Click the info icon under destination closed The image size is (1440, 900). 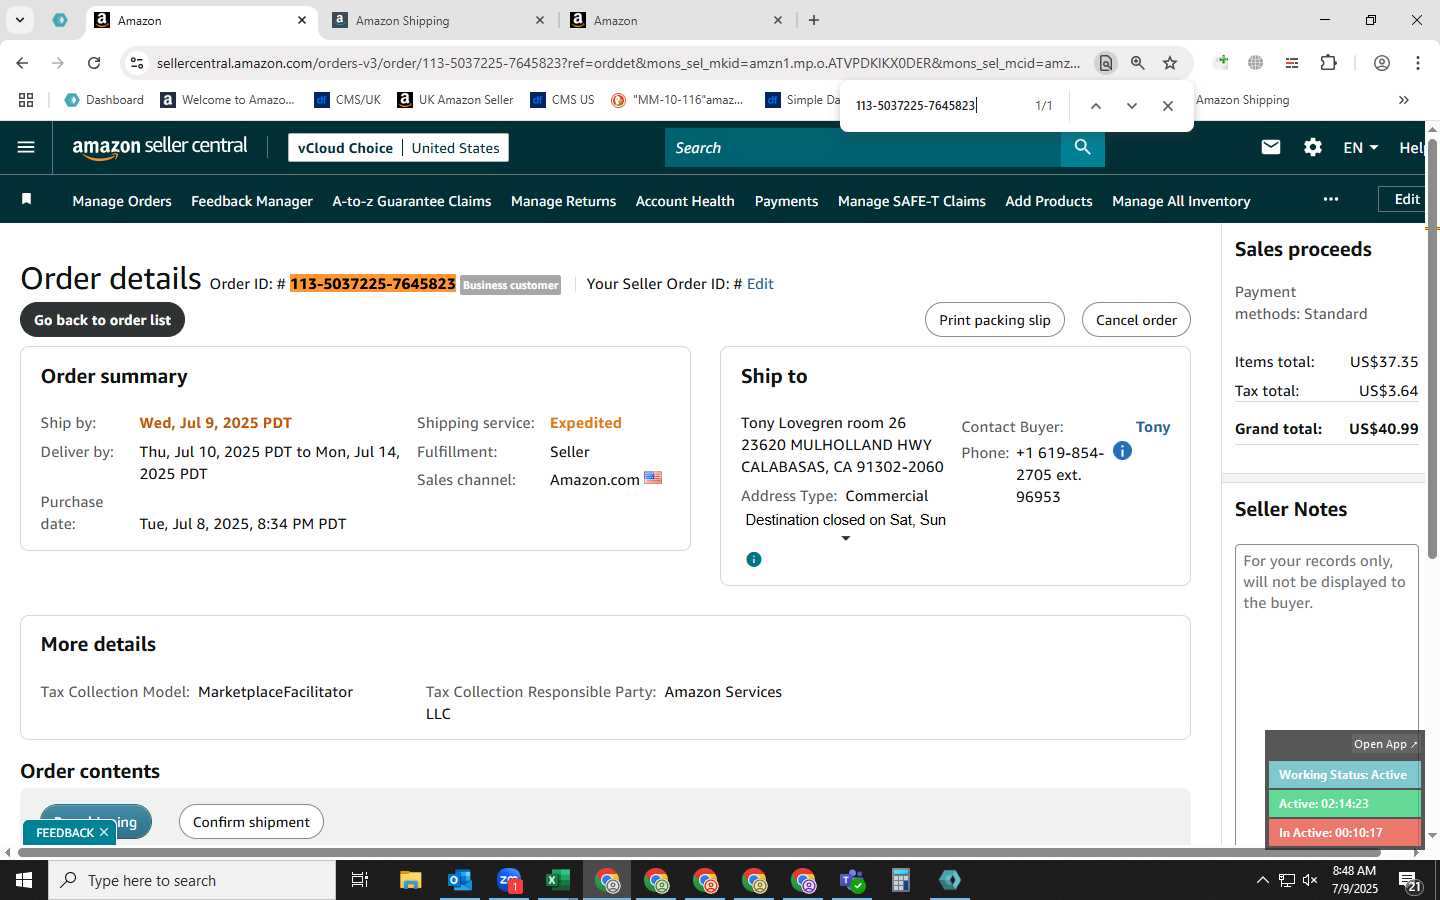pyautogui.click(x=754, y=559)
